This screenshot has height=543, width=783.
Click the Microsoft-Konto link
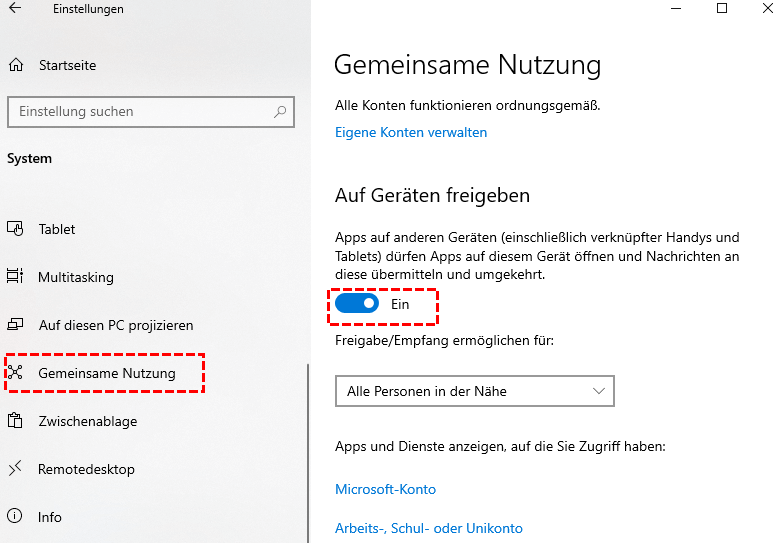pyautogui.click(x=385, y=489)
